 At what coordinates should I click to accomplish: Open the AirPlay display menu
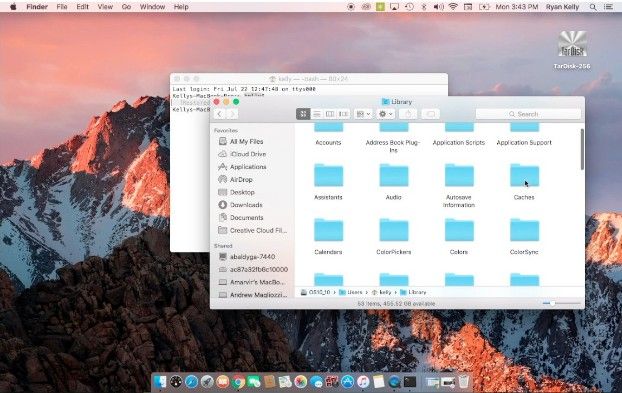(394, 7)
